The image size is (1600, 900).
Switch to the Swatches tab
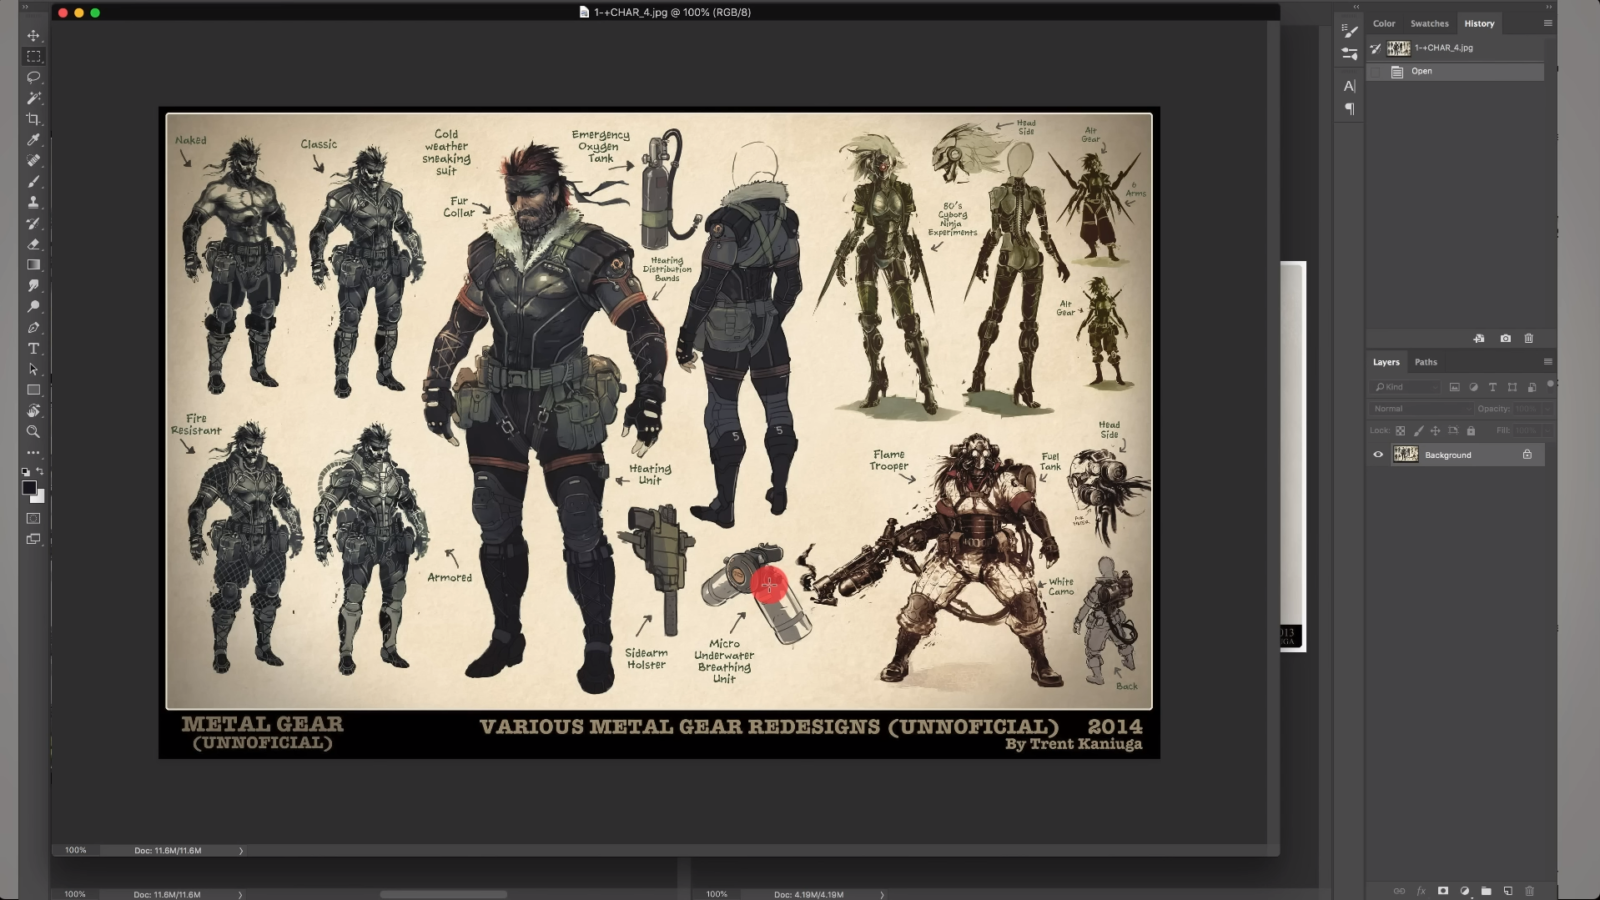1429,23
